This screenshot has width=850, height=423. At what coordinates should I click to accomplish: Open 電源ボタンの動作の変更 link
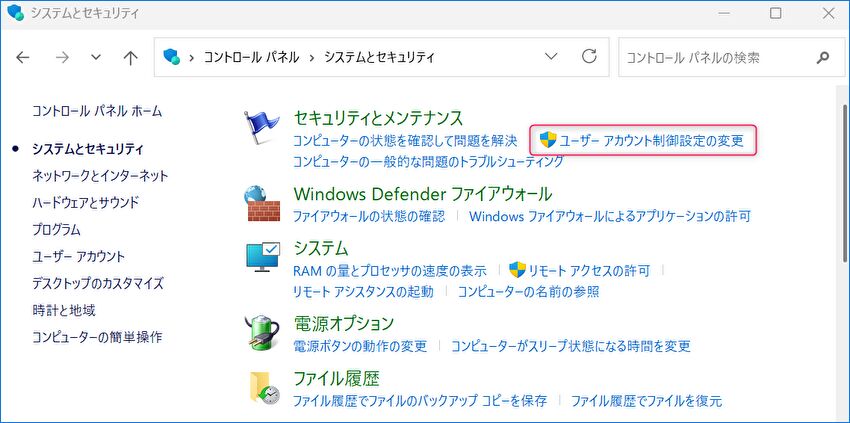point(359,346)
